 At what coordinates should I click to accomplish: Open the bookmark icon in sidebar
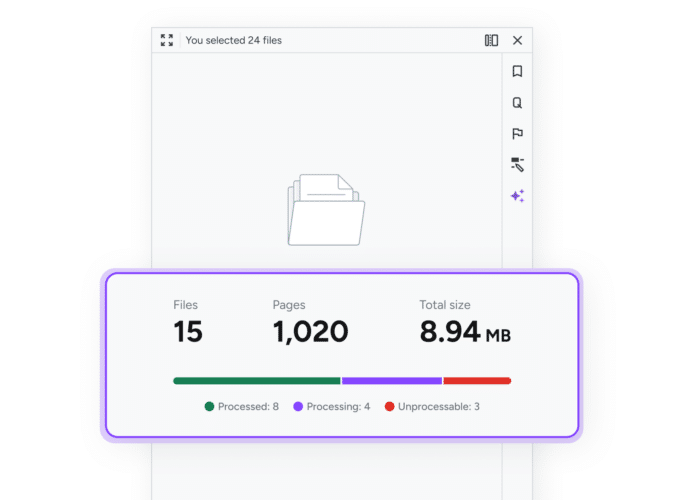[x=517, y=71]
